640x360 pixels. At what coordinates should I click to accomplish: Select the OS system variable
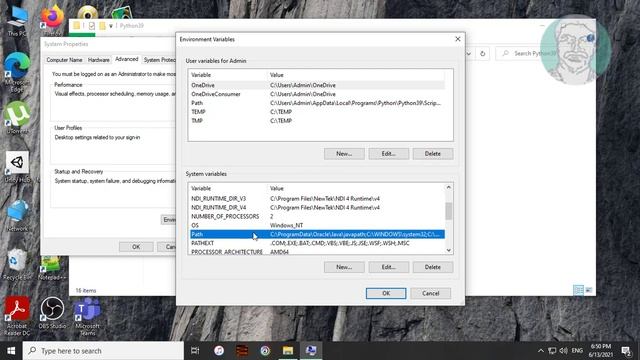(x=318, y=225)
